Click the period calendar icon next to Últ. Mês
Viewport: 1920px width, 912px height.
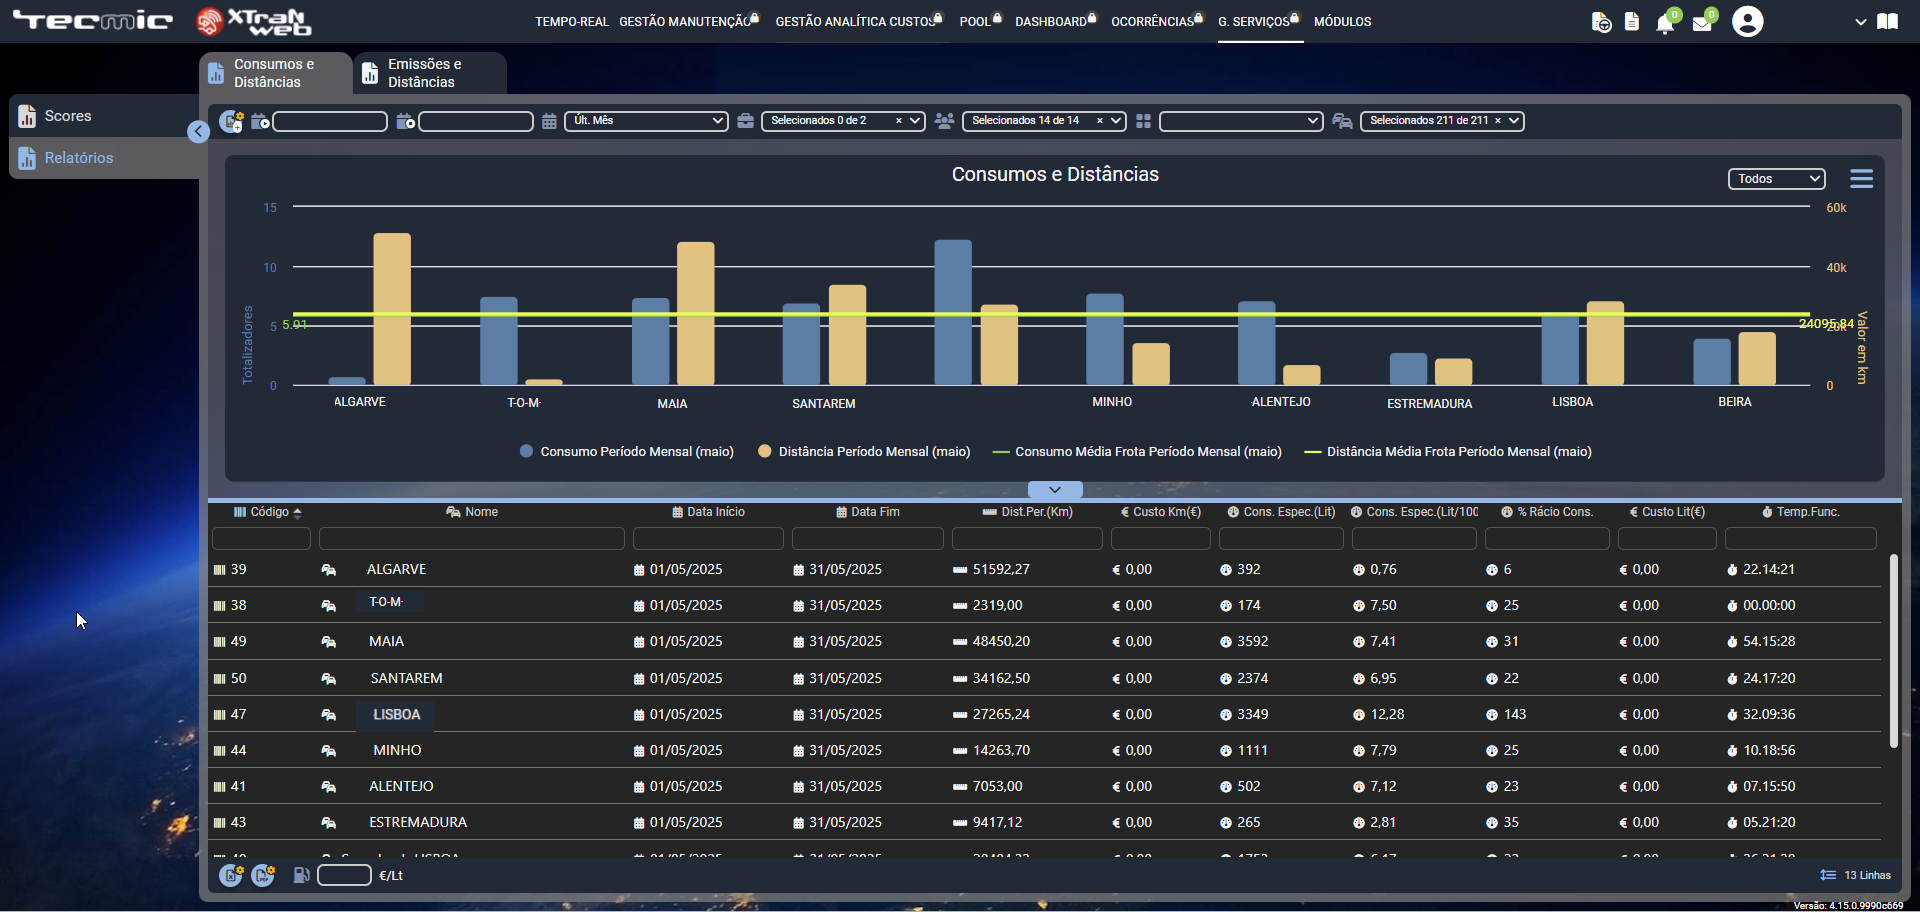549,121
